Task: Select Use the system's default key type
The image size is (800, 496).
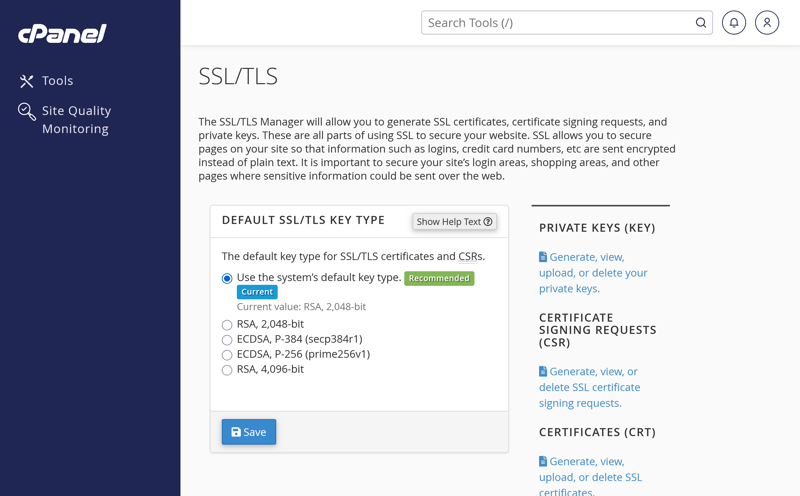Action: (227, 278)
